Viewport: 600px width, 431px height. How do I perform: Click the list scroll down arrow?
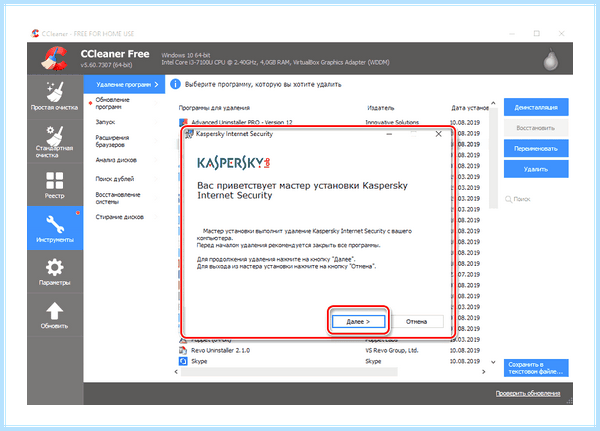(x=493, y=362)
